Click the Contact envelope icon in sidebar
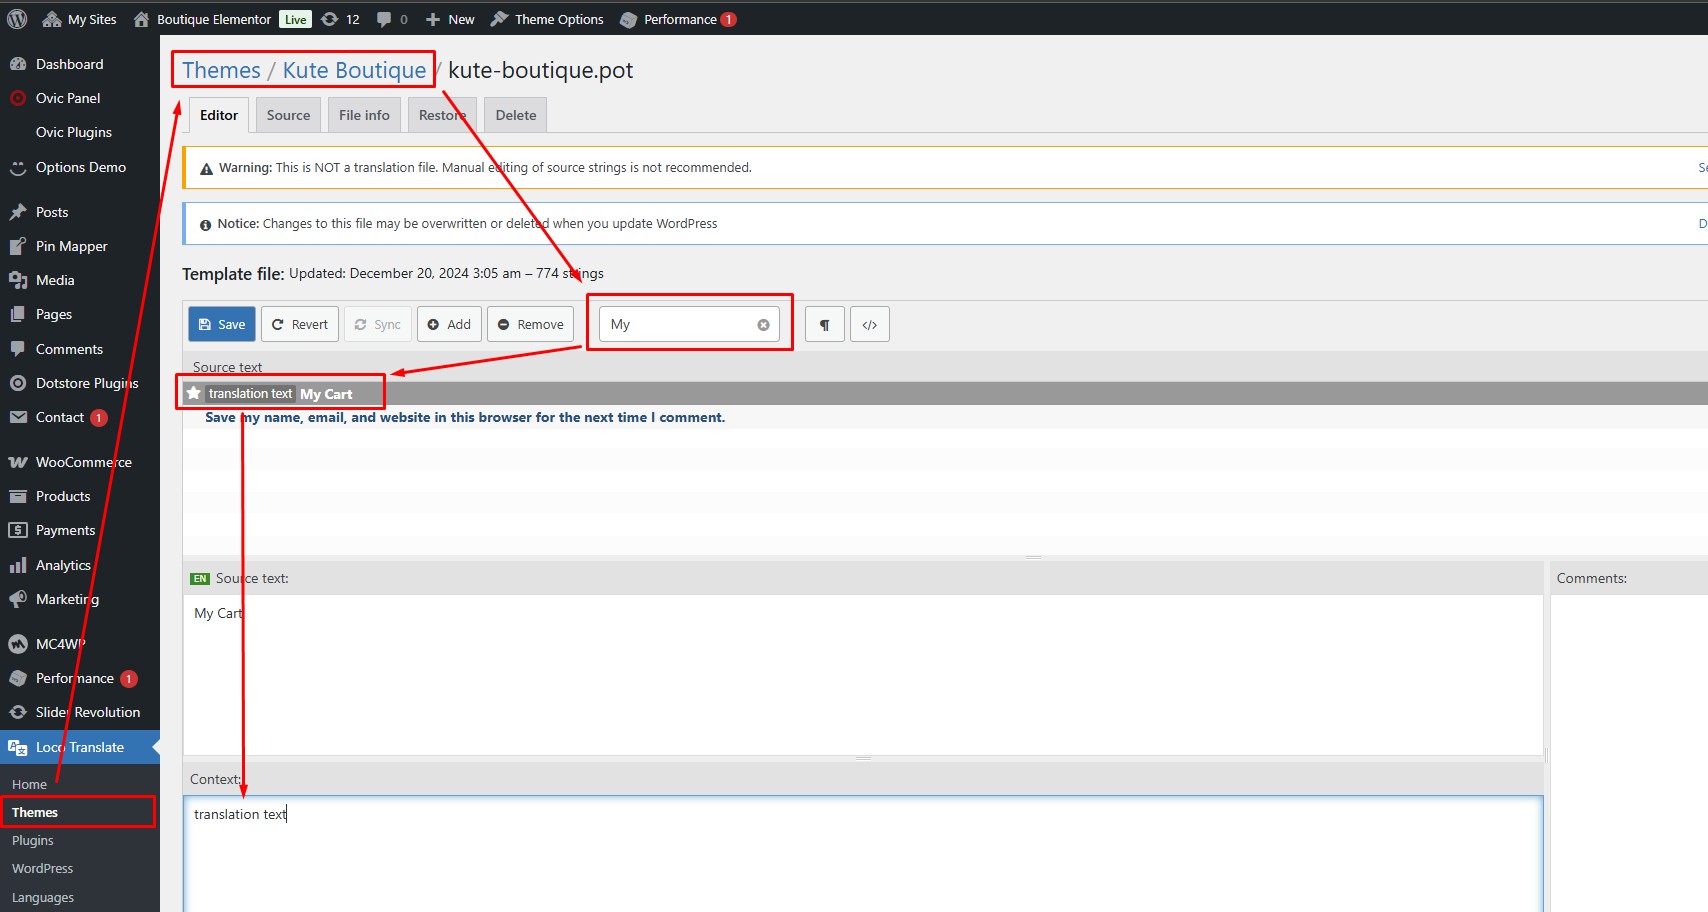The height and width of the screenshot is (912, 1708). click(17, 417)
